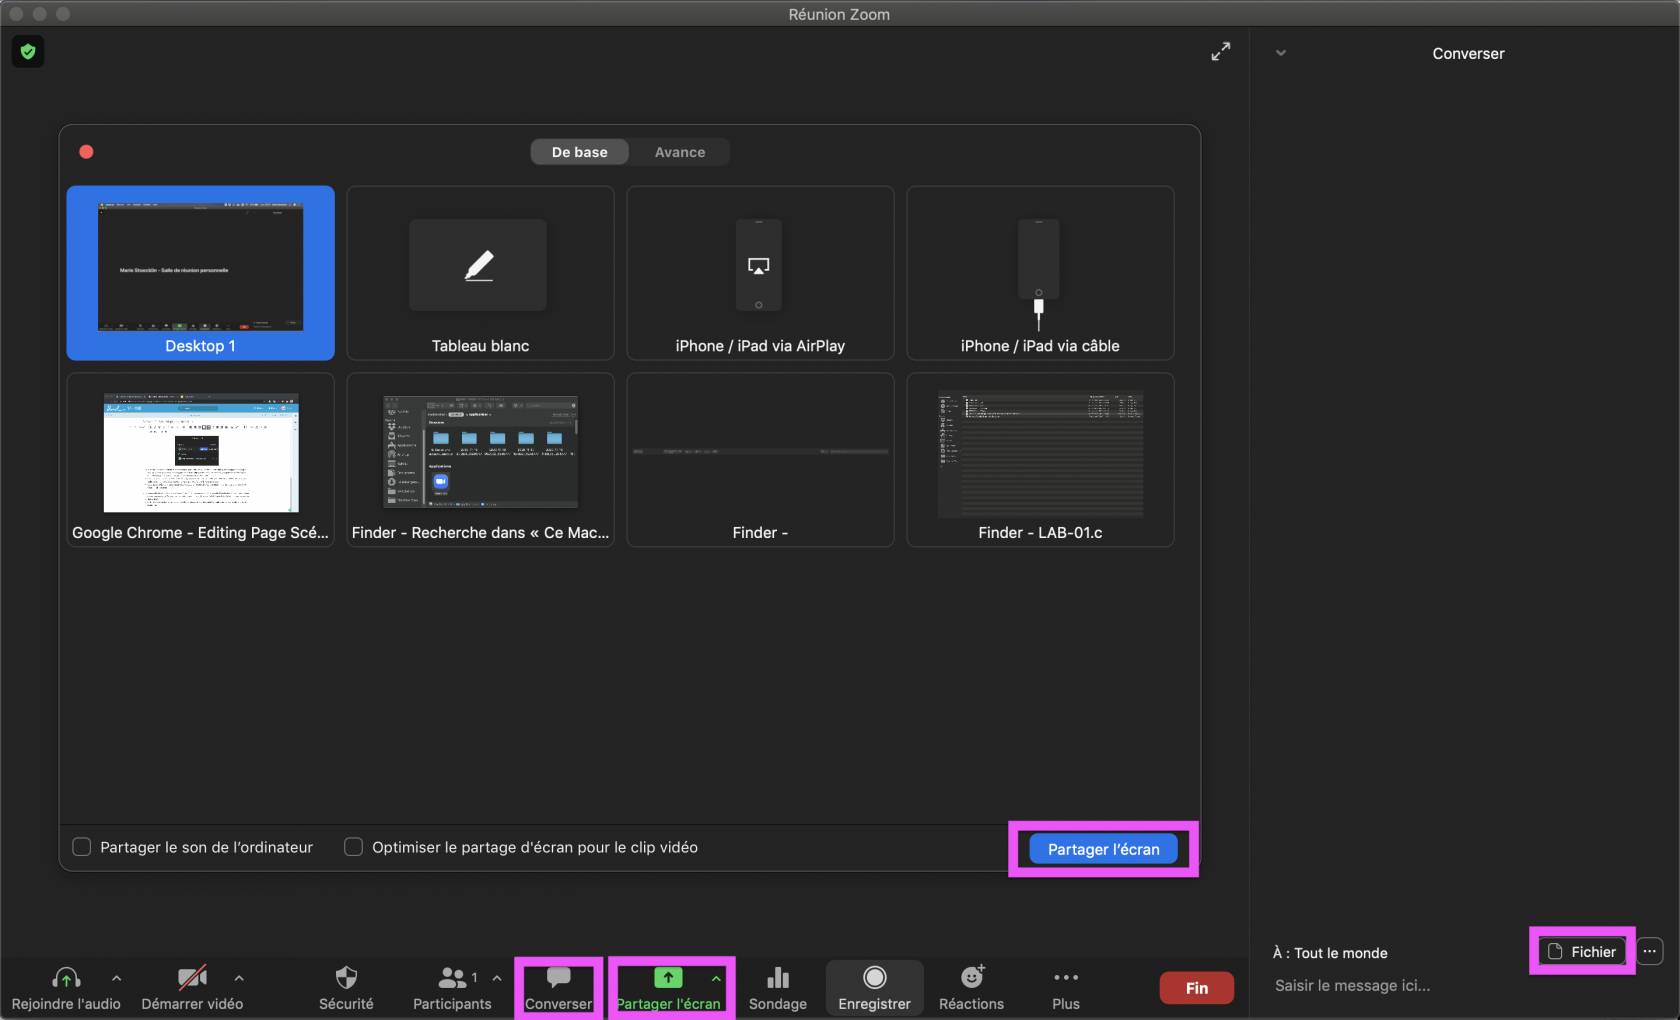
Task: Expand the video options arrow beside Démarrer vidéo
Action: click(239, 978)
